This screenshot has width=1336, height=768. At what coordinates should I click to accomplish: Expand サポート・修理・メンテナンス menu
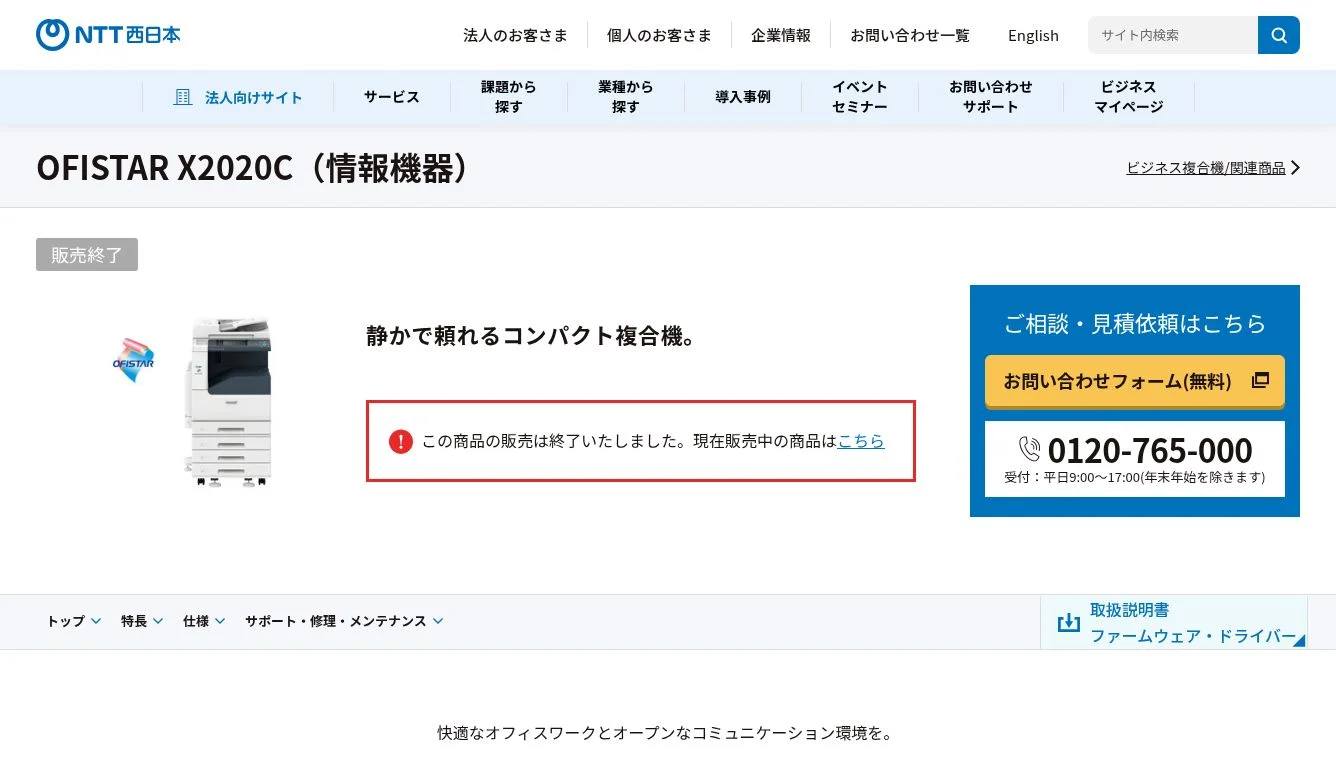coord(437,621)
